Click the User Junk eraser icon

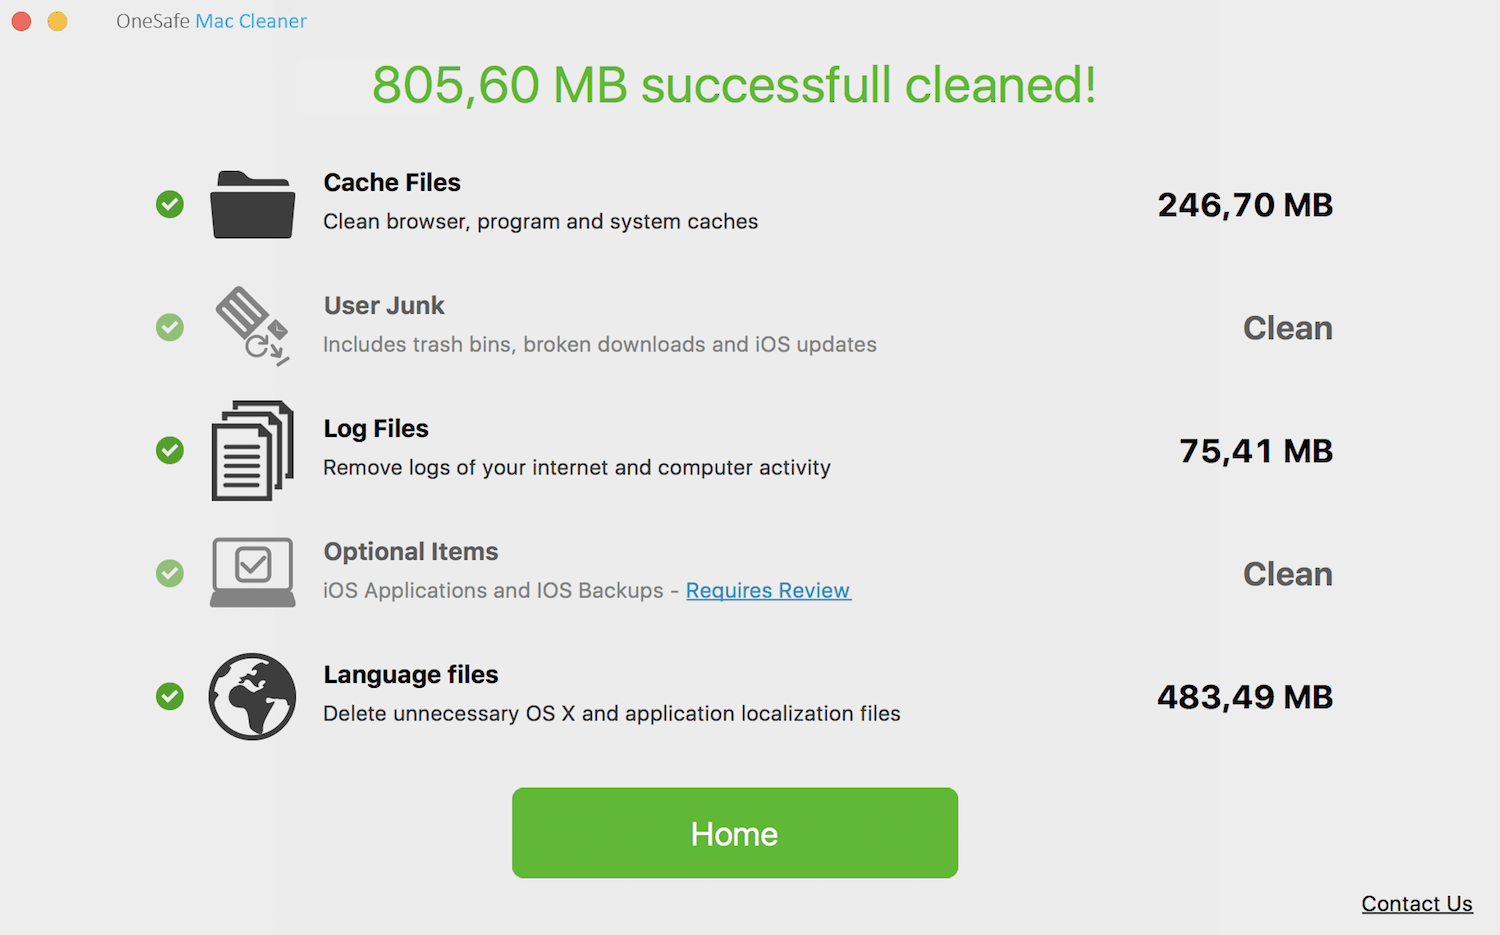[x=252, y=327]
